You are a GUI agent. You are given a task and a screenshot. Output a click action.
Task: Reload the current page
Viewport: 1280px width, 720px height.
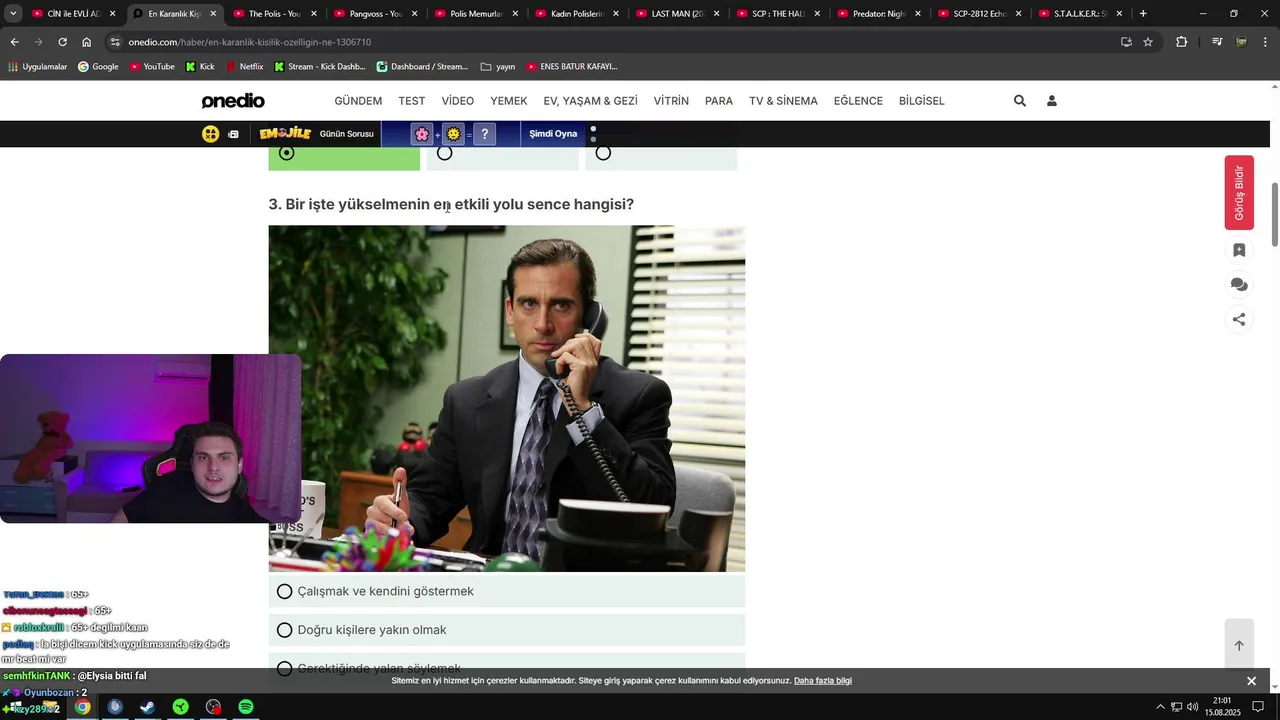pyautogui.click(x=62, y=42)
